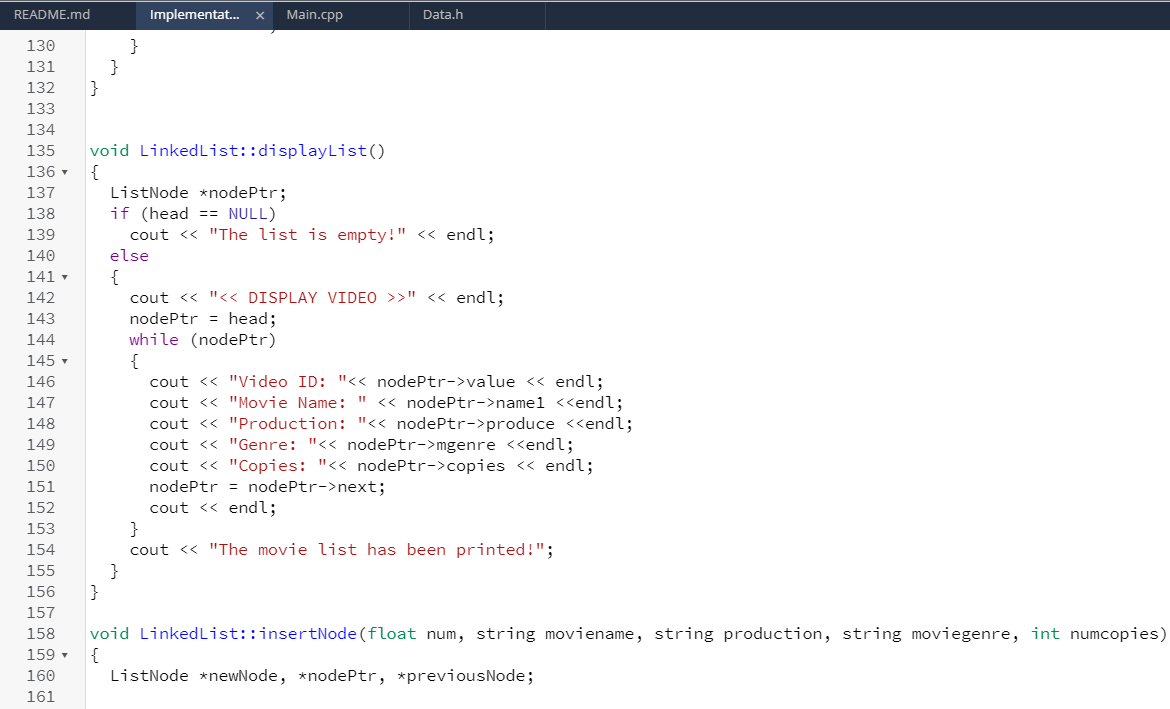The image size is (1170, 709).
Task: Select the Implementation tab
Action: [195, 14]
